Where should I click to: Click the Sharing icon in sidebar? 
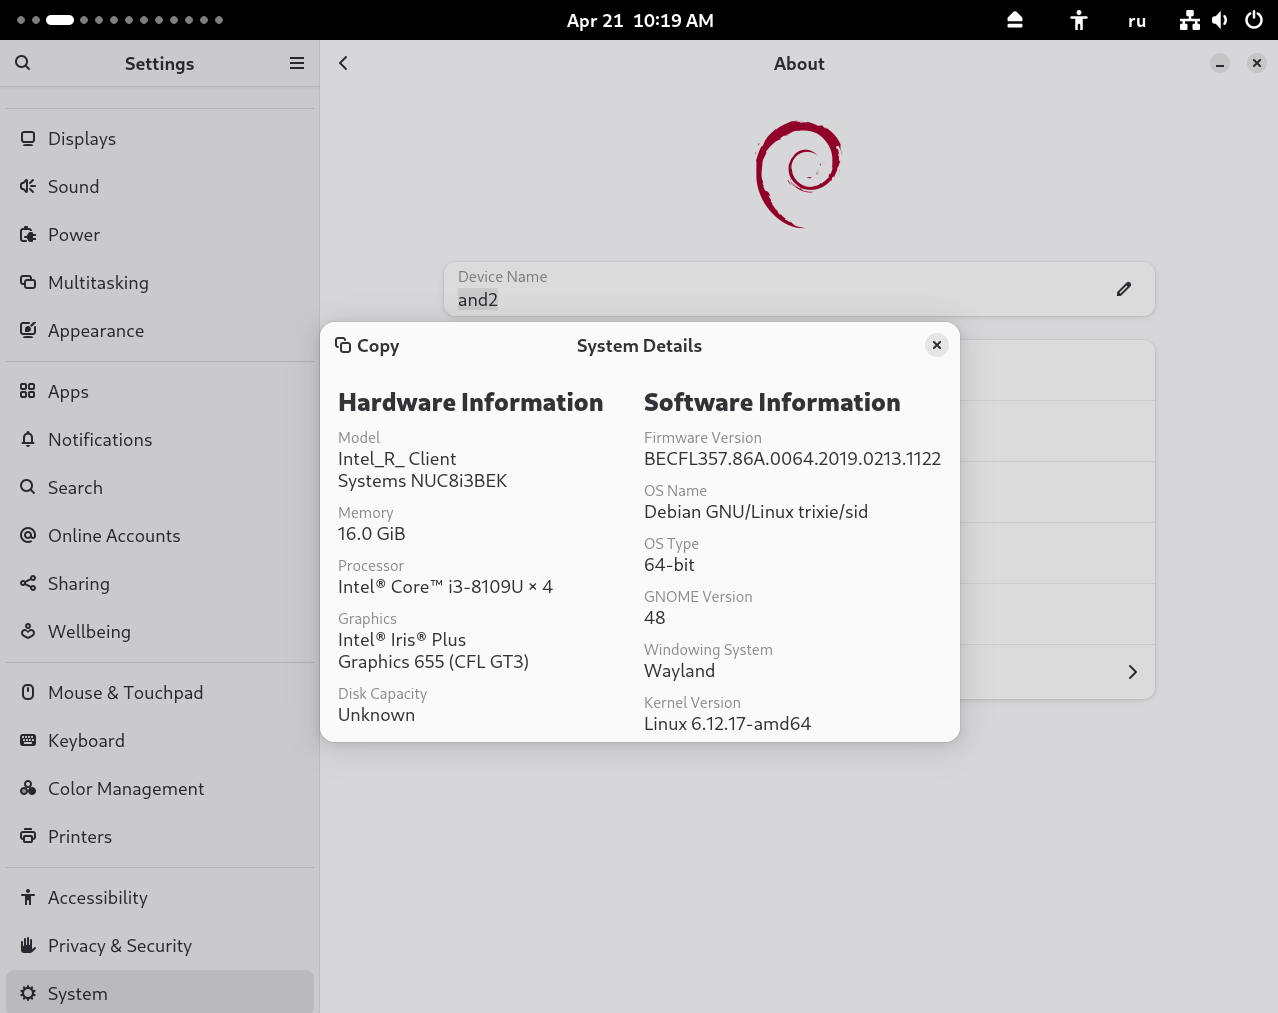coord(28,583)
